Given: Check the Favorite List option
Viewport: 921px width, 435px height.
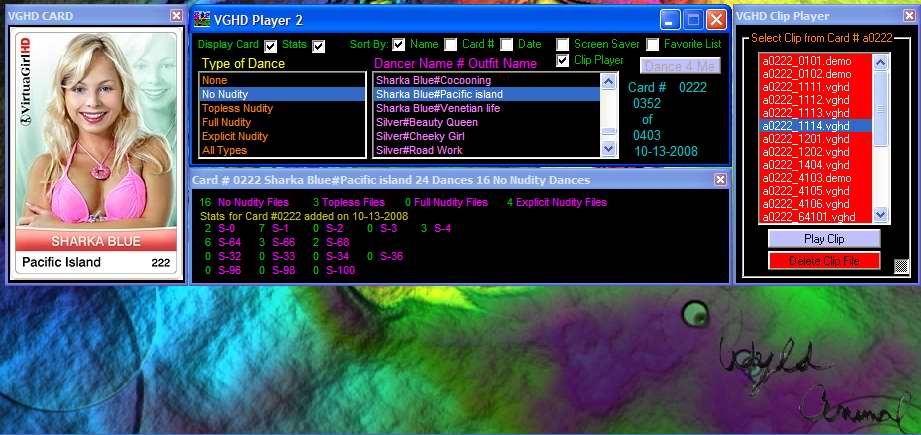Looking at the screenshot, I should coord(652,44).
